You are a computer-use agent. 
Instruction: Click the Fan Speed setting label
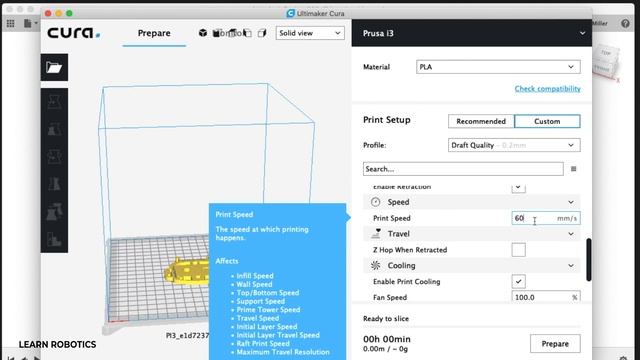[x=390, y=298]
